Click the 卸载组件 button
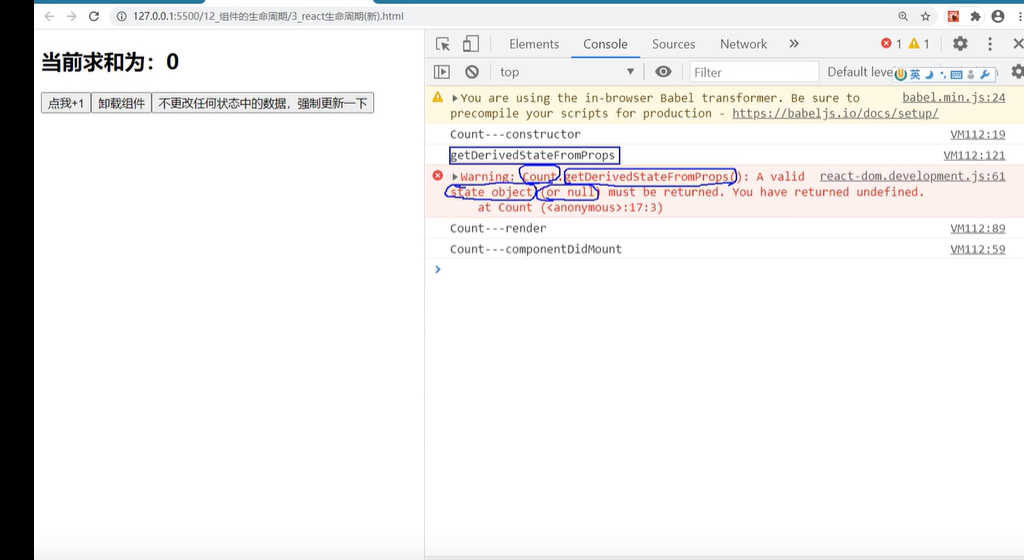The height and width of the screenshot is (560, 1024). pos(121,103)
